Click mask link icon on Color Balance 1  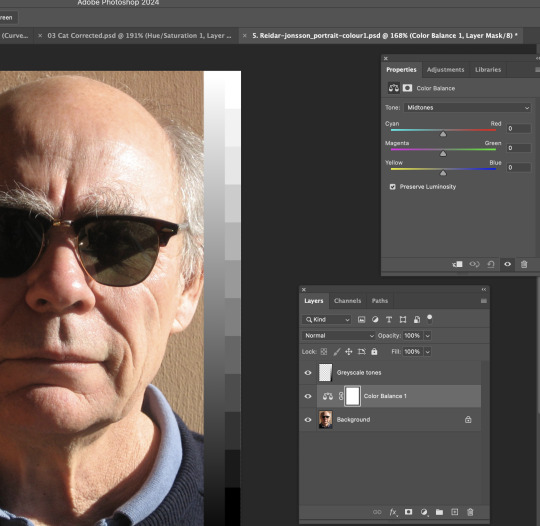pyautogui.click(x=341, y=396)
